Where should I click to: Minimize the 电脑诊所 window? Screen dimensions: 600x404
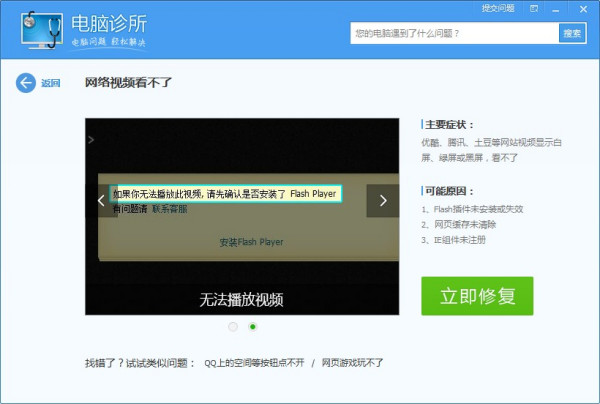[x=556, y=10]
